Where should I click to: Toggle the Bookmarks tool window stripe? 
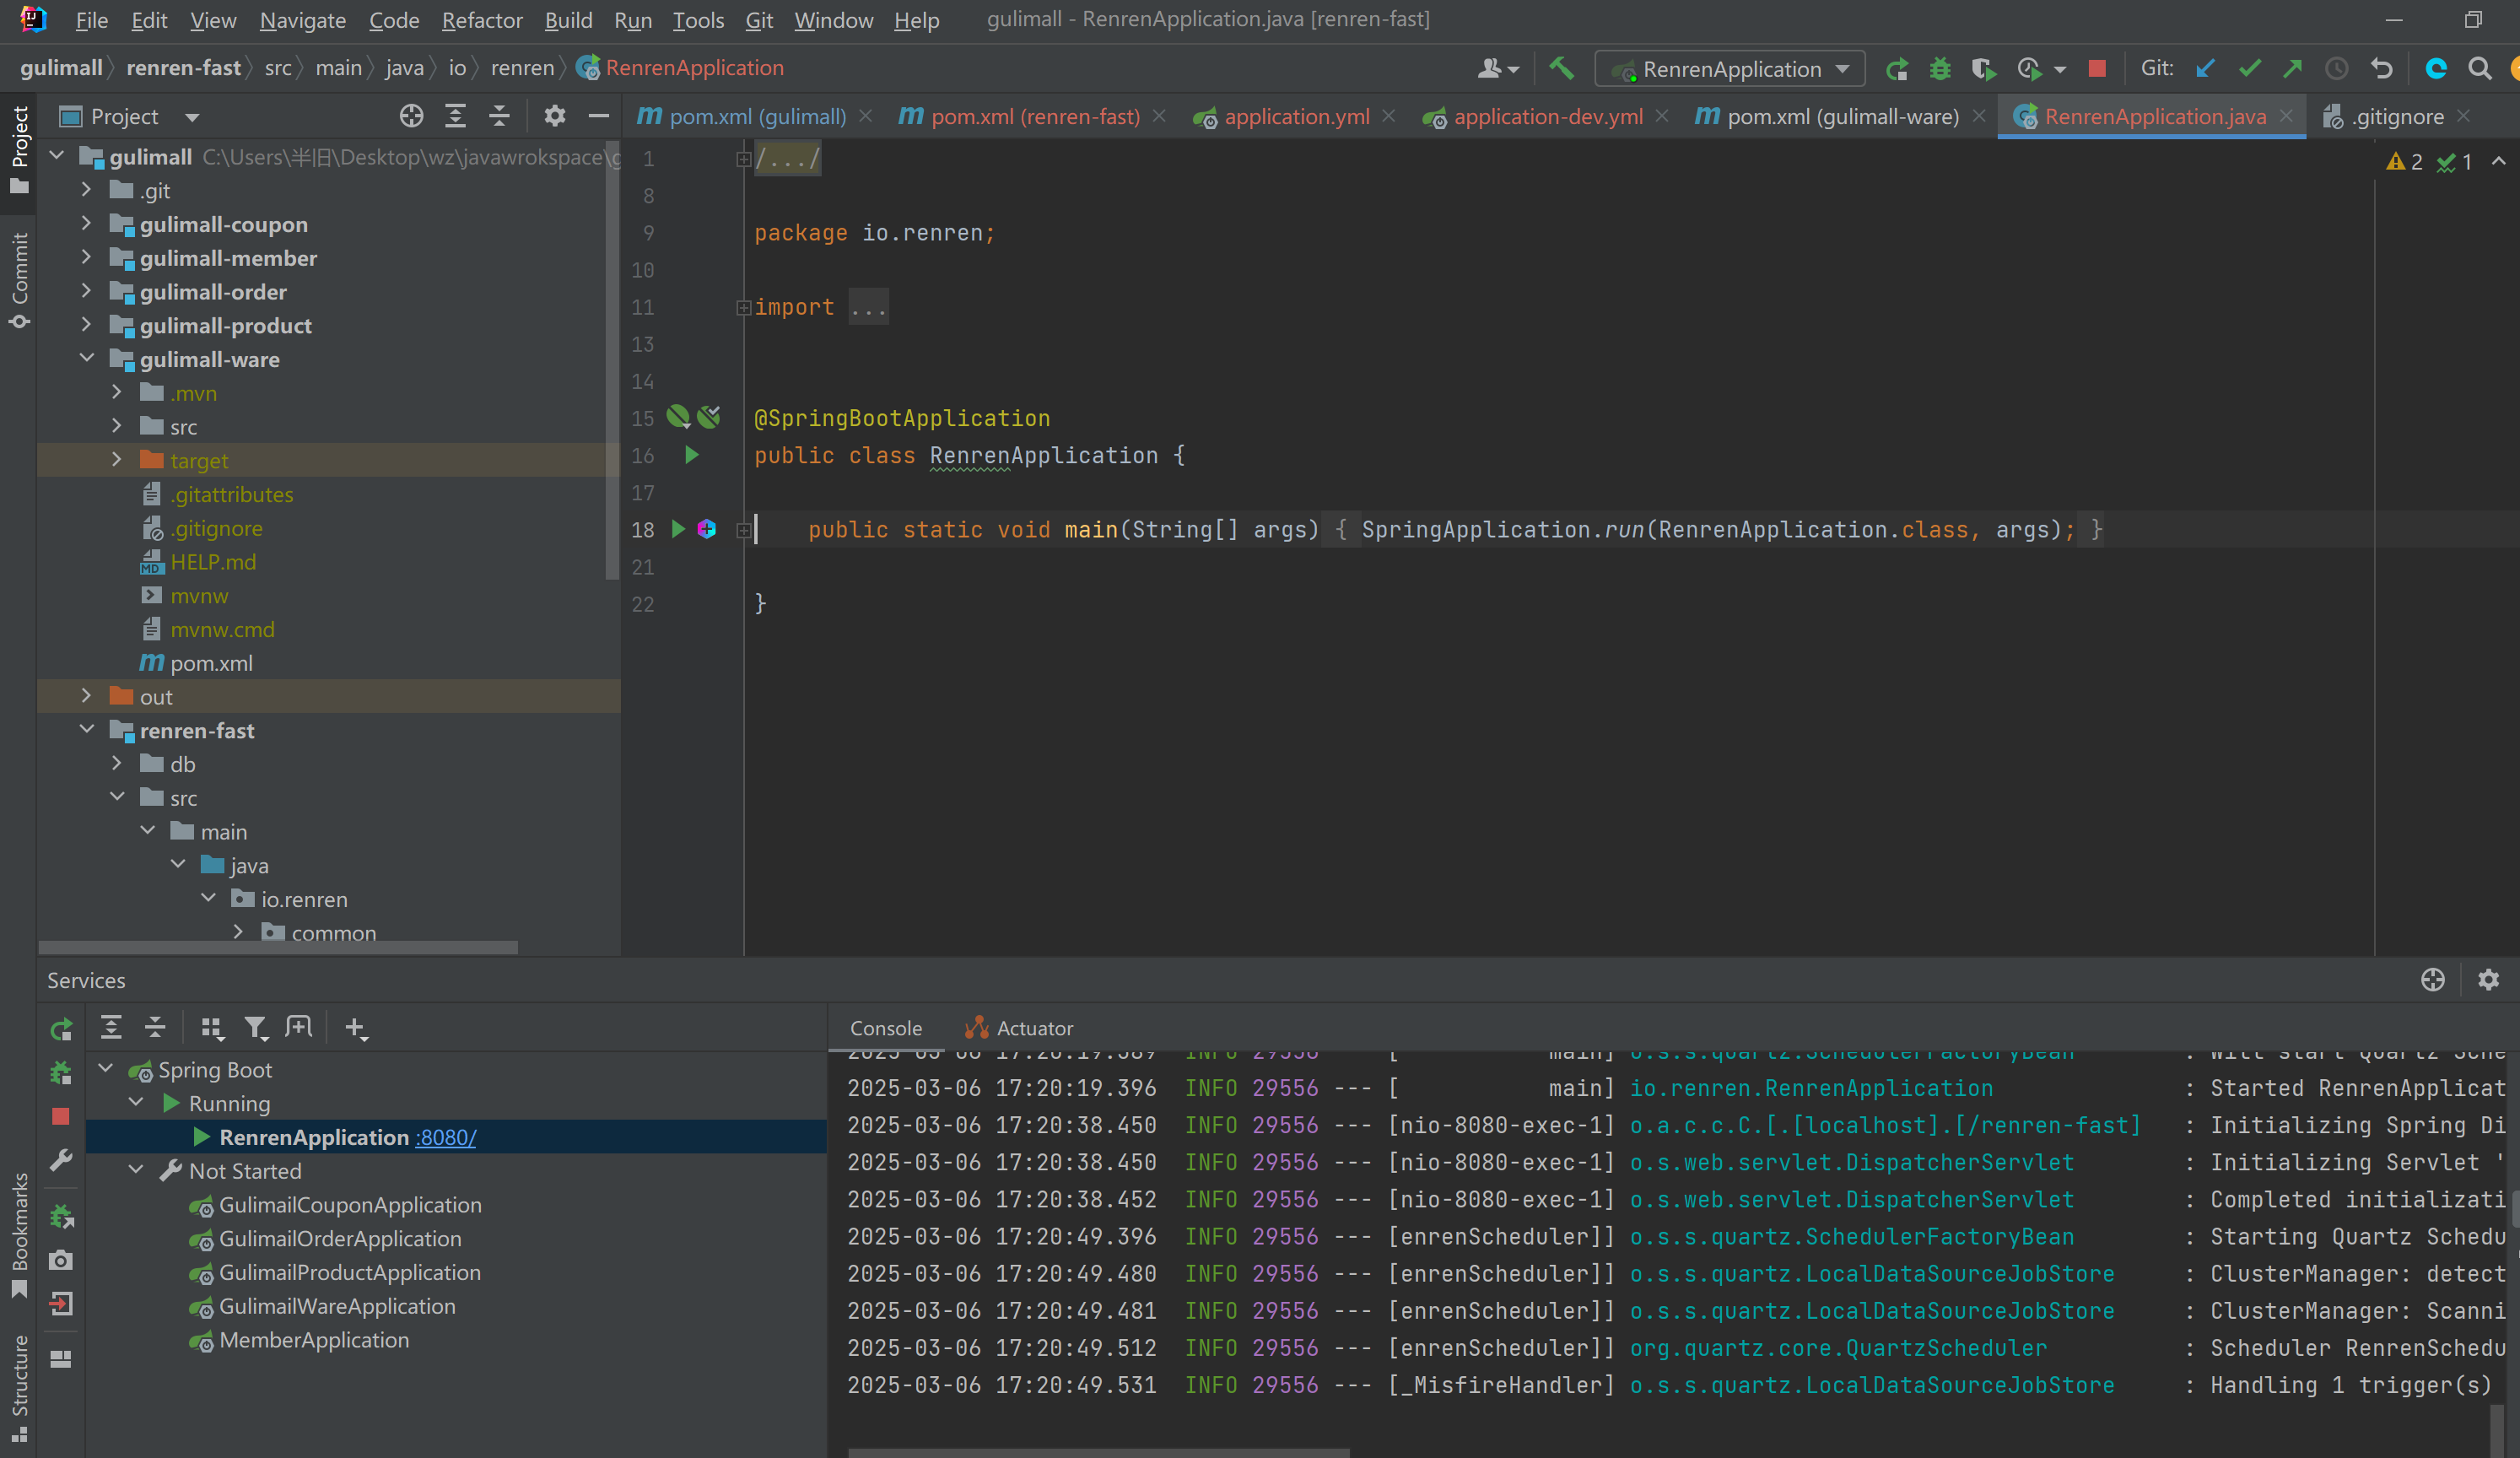pyautogui.click(x=19, y=1236)
